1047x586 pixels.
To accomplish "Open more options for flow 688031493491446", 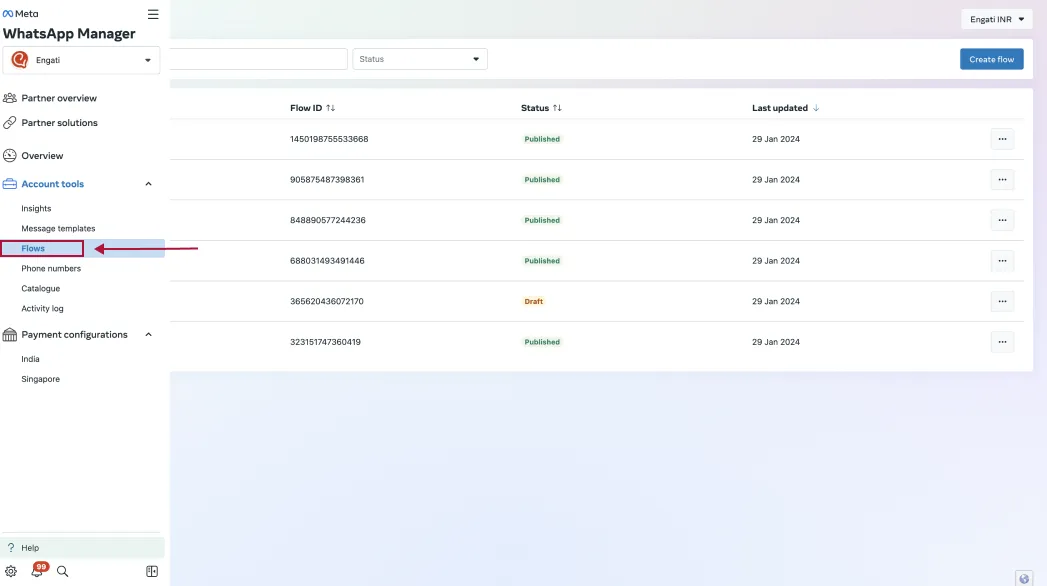I will (x=1002, y=261).
